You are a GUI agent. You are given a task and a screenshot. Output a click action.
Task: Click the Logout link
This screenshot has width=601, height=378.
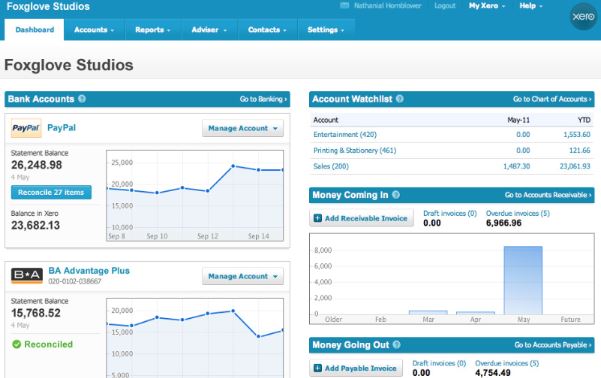[445, 6]
